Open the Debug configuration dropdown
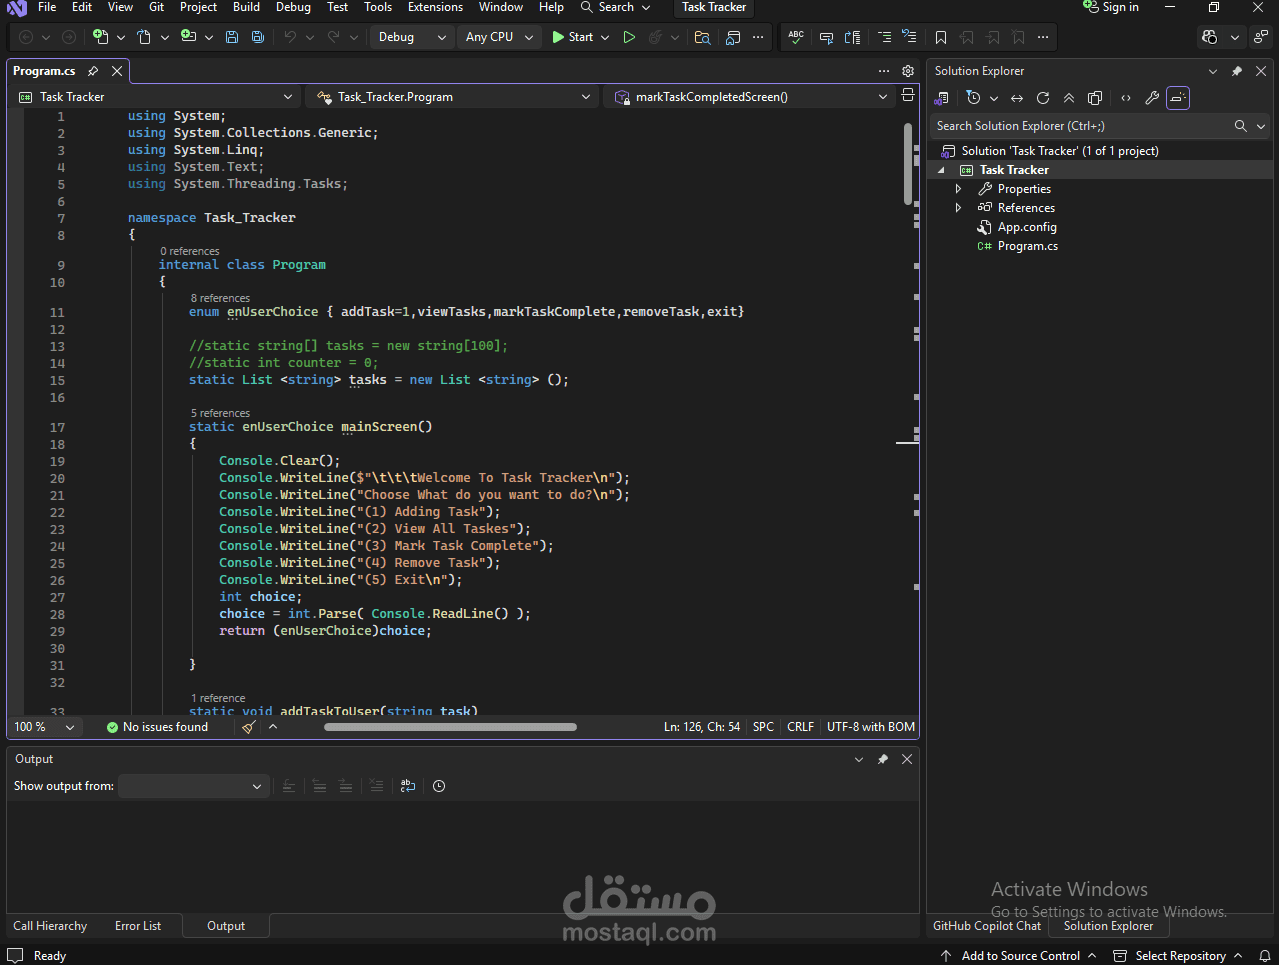The height and width of the screenshot is (965, 1279). pyautogui.click(x=412, y=37)
